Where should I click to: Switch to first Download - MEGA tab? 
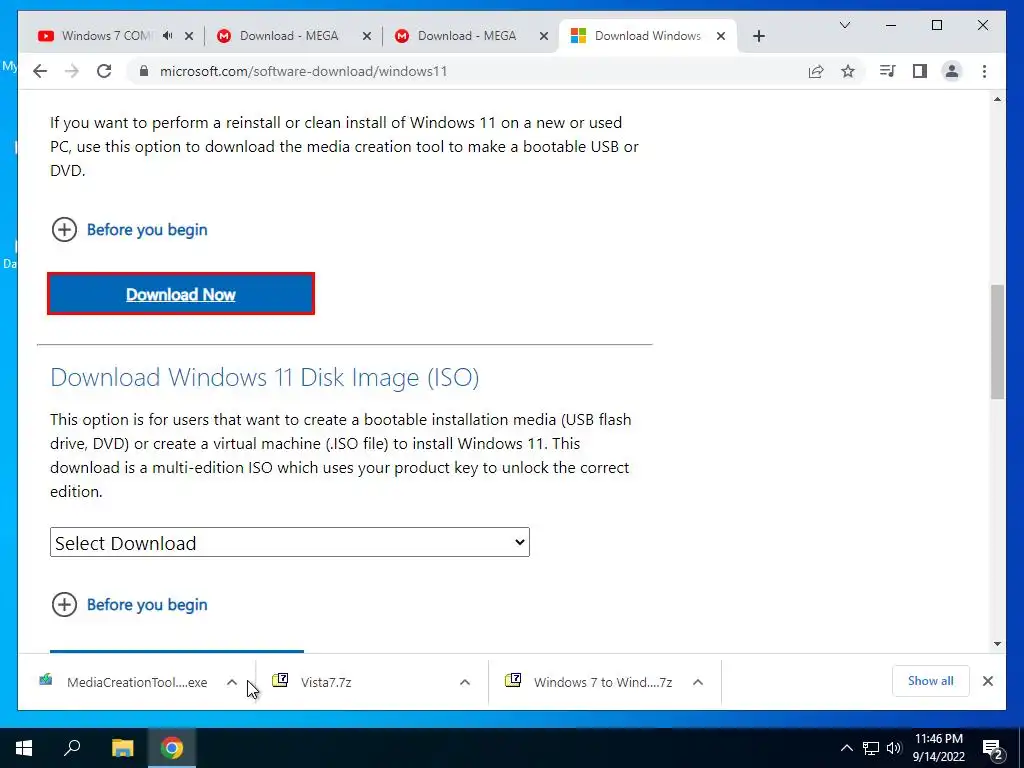289,36
